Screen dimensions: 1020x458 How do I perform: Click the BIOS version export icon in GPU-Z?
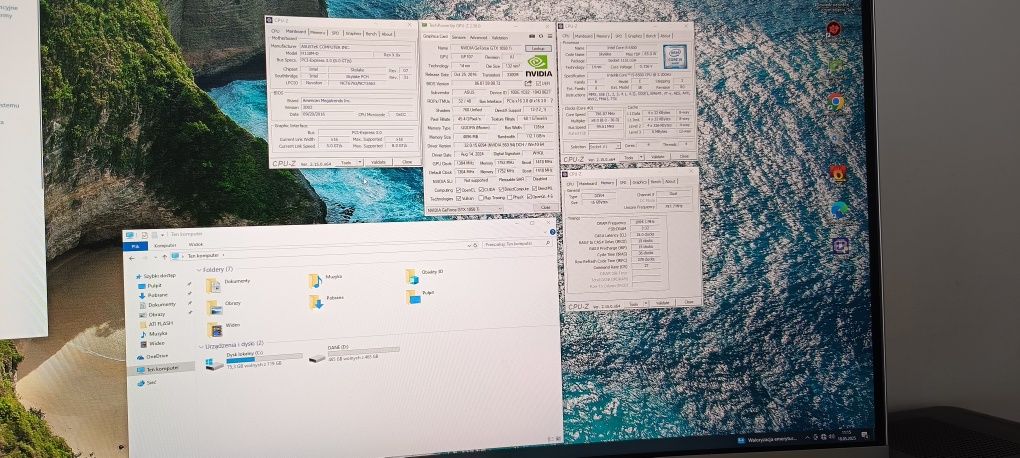tap(528, 83)
